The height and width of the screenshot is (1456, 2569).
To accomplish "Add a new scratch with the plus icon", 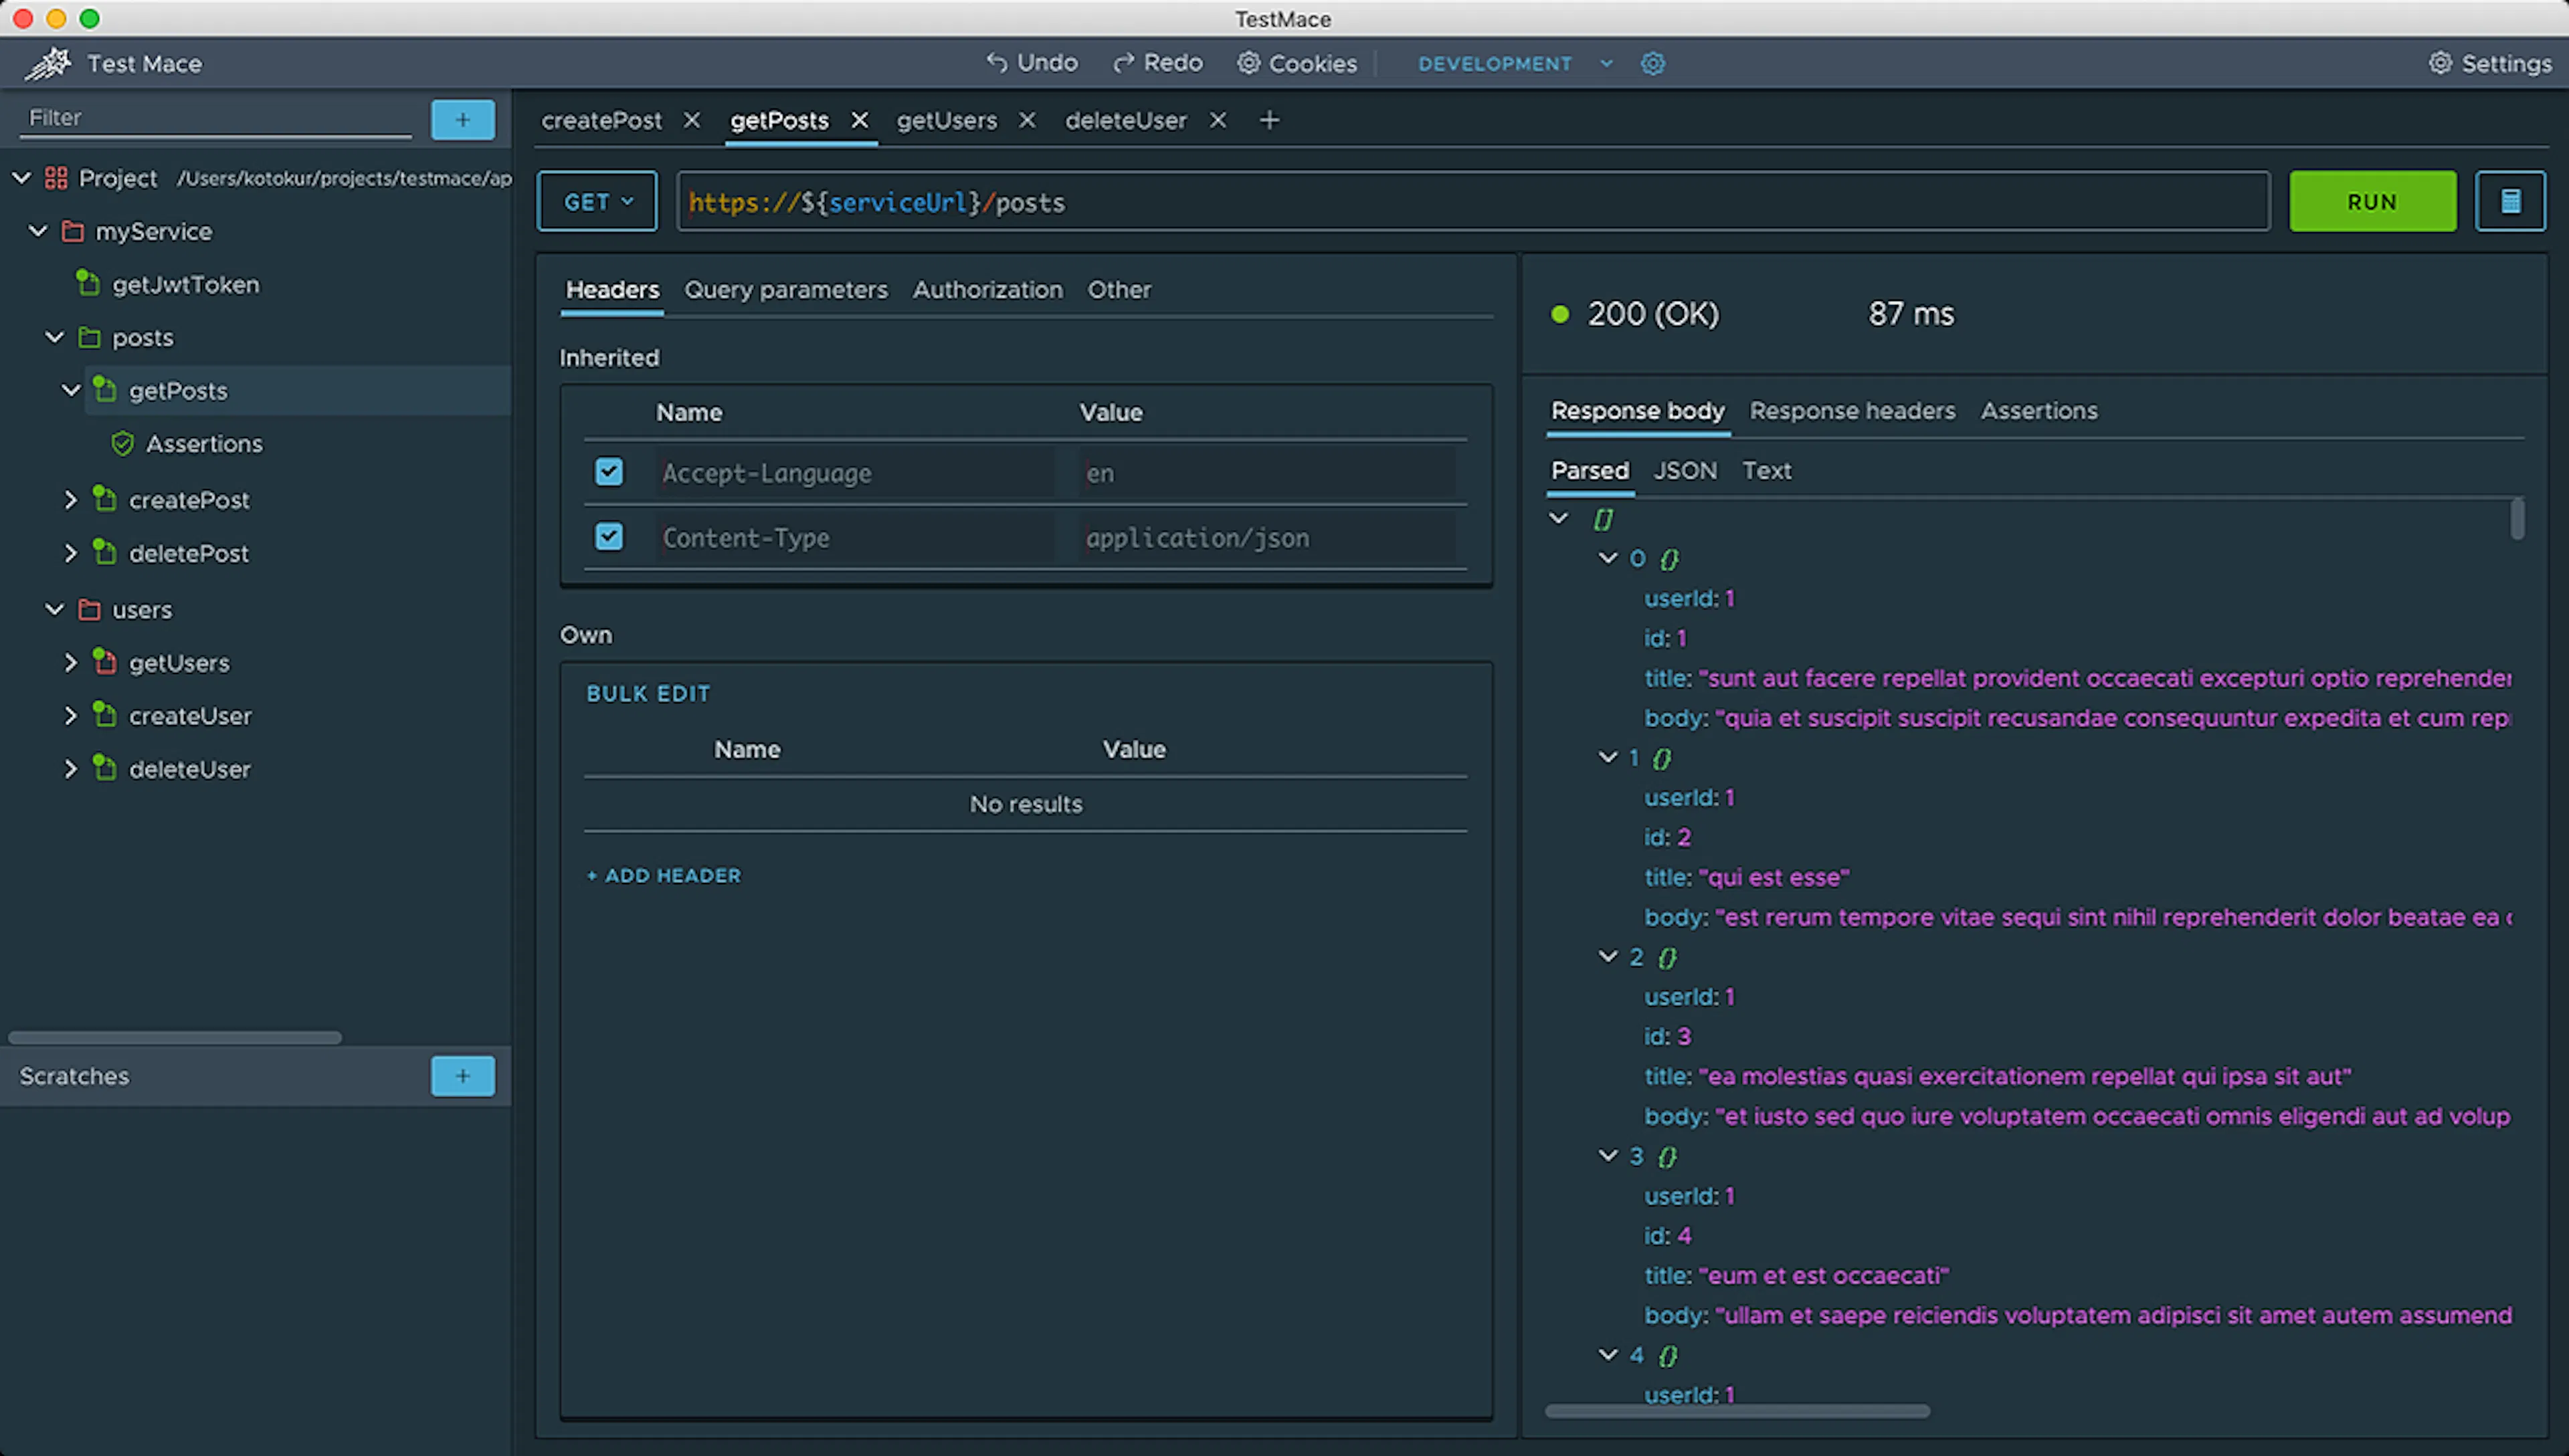I will (462, 1076).
